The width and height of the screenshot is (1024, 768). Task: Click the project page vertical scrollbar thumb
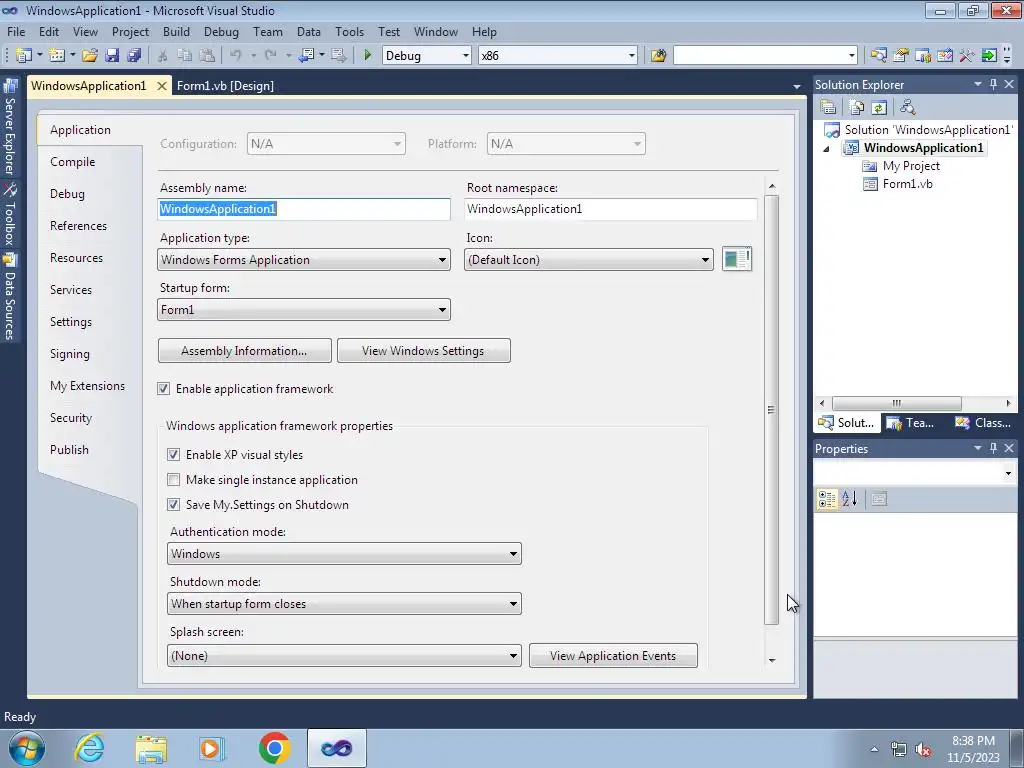[771, 409]
